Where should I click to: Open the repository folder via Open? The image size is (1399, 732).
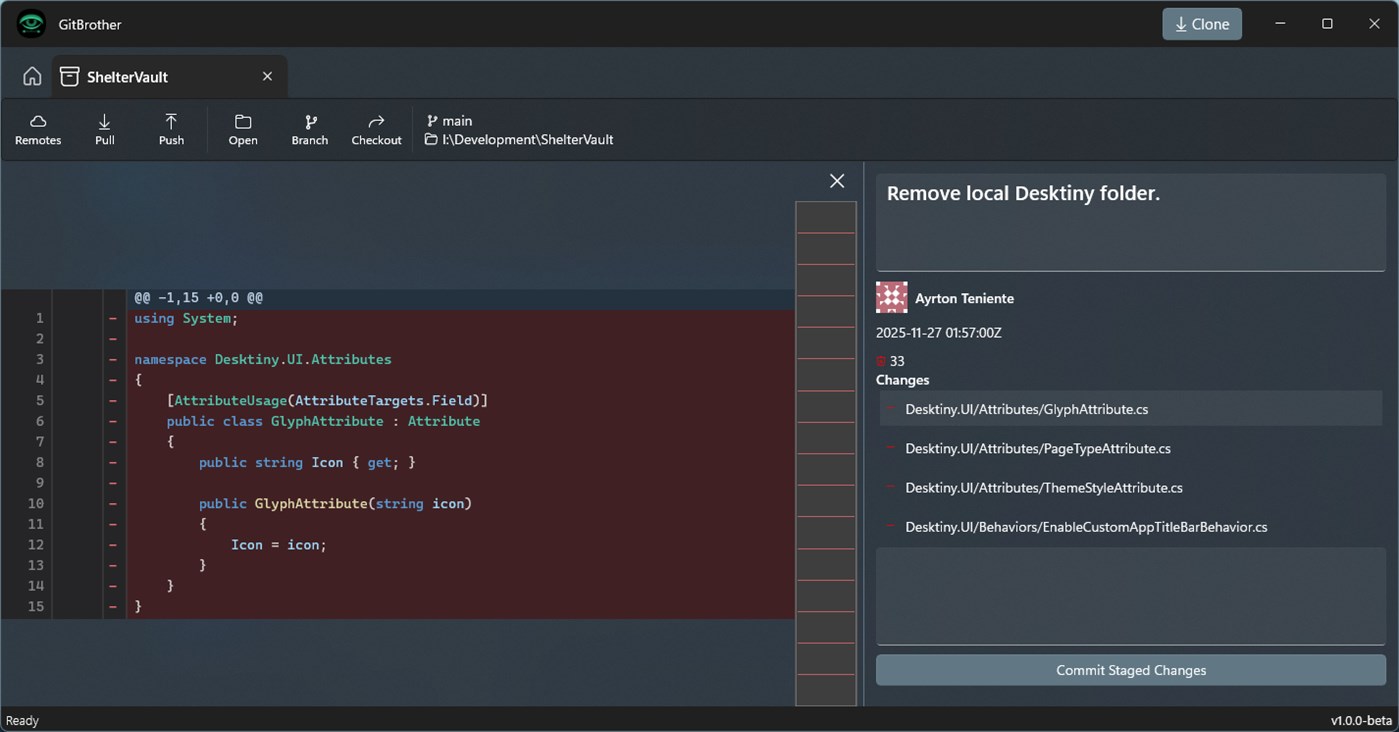[x=243, y=130]
